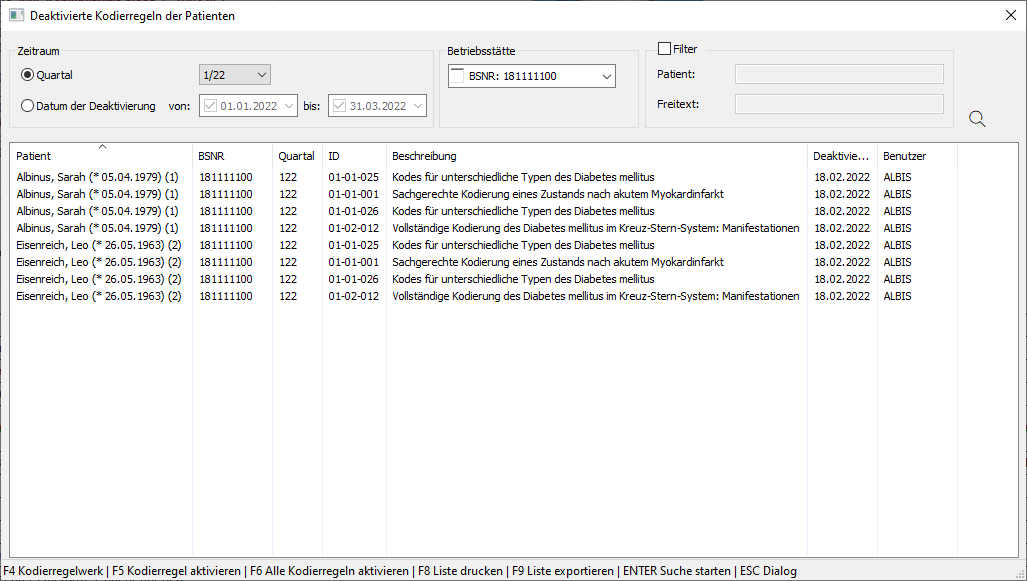
Task: Click F5 Kodierregel aktivieren in status bar
Action: point(176,571)
